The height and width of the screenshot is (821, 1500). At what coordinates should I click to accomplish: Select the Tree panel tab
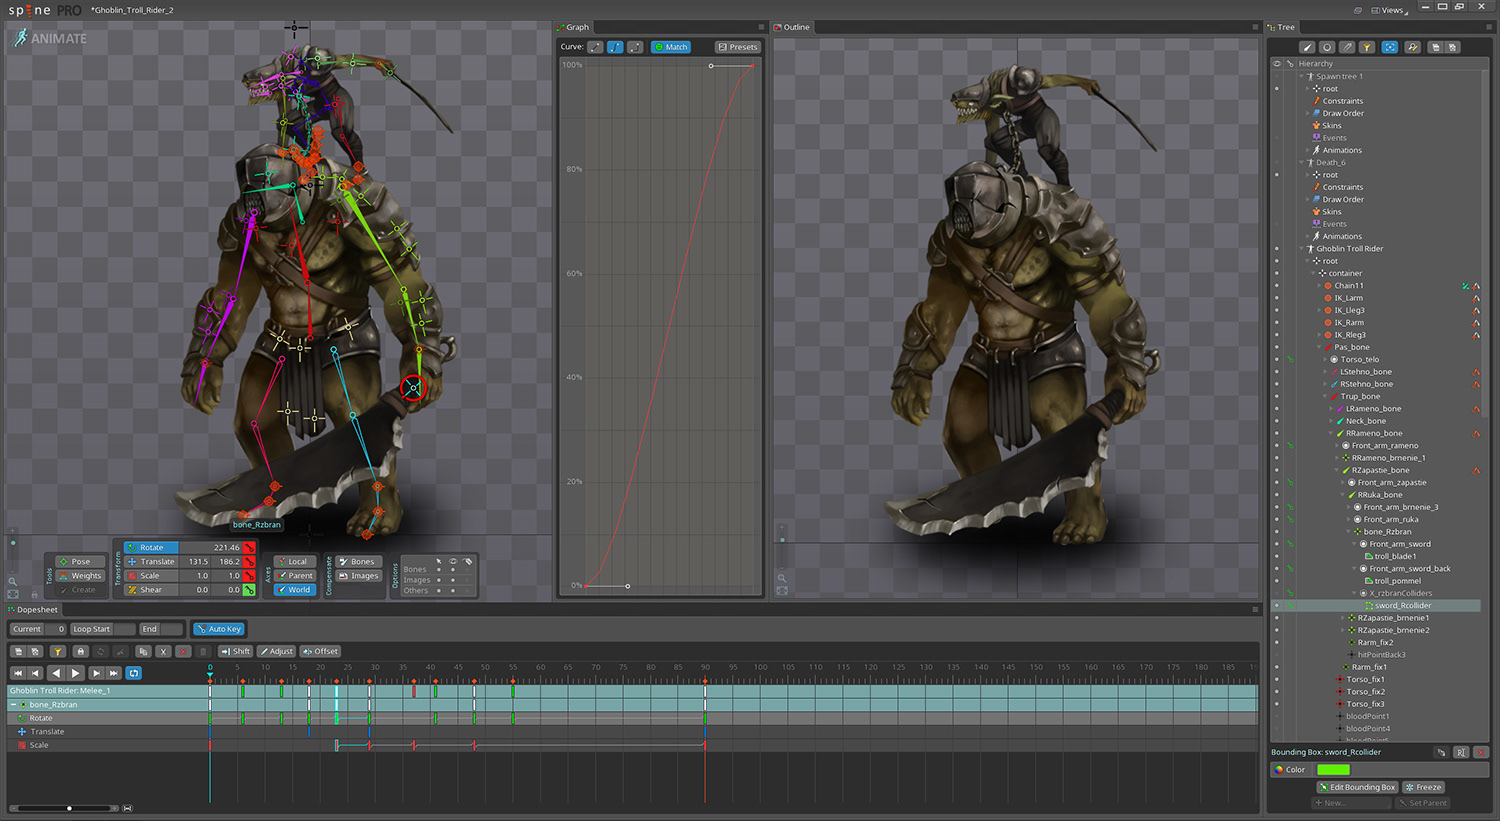tap(1281, 27)
